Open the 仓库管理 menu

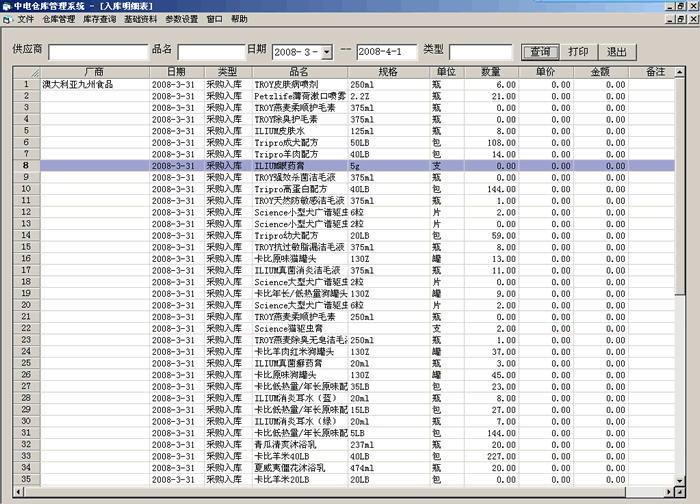pyautogui.click(x=58, y=19)
